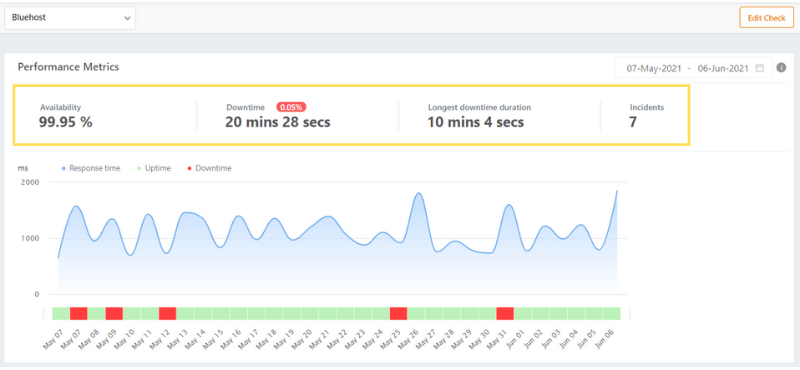
Task: Click the Edit Check button
Action: point(766,18)
